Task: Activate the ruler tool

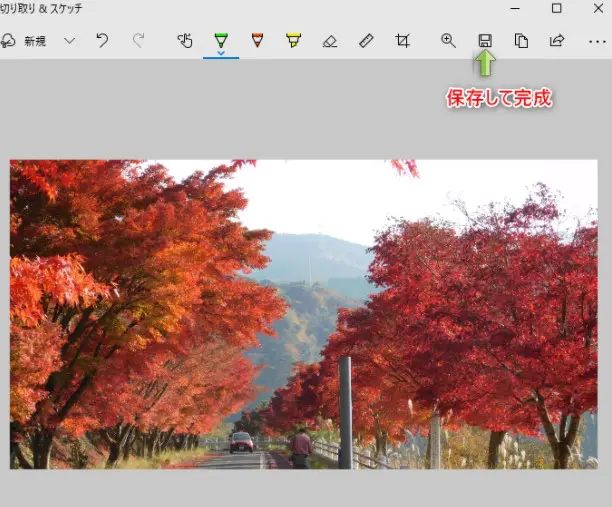Action: click(366, 41)
